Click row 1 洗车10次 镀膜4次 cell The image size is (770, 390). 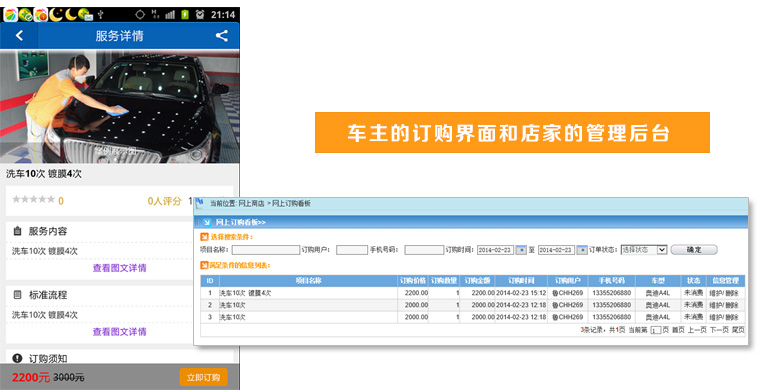(308, 293)
